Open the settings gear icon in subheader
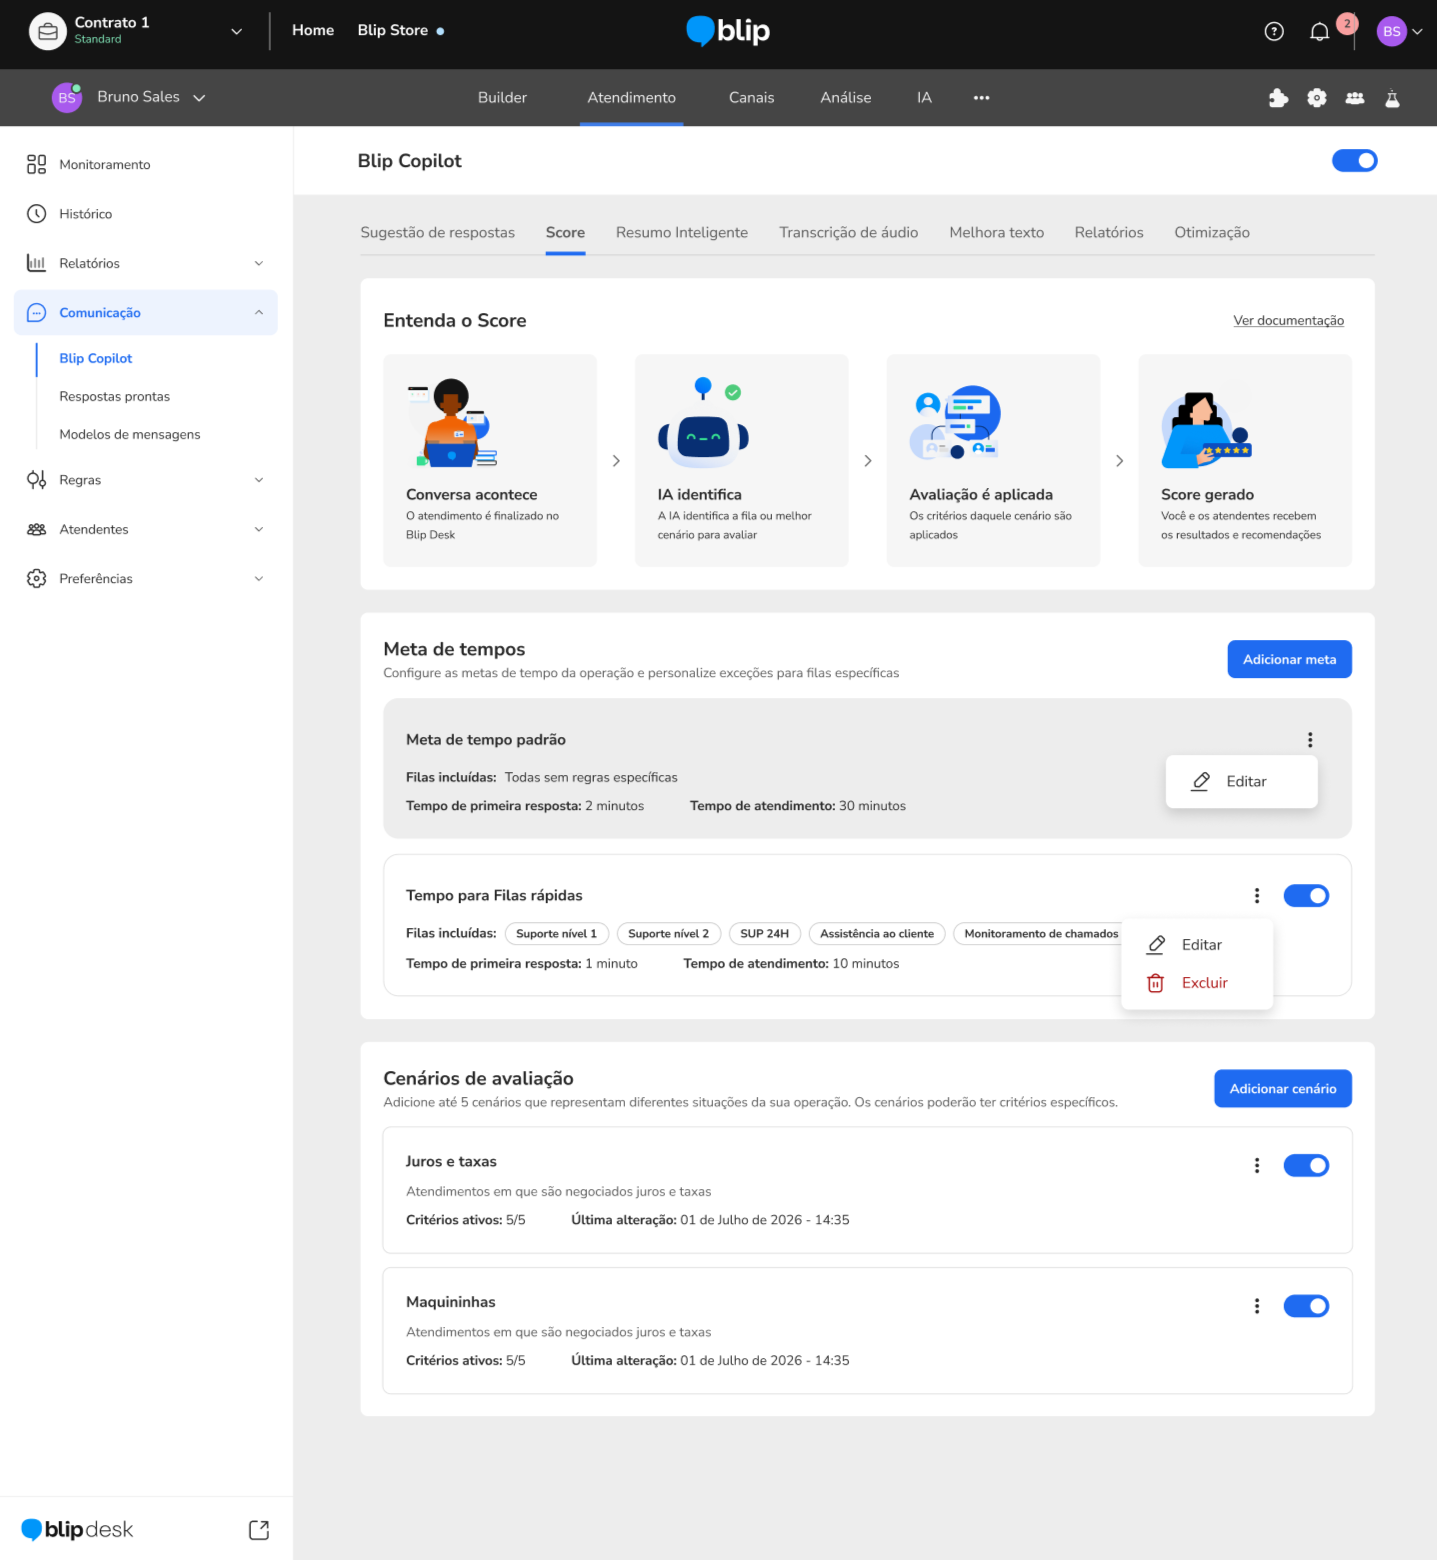Viewport: 1437px width, 1560px height. point(1317,98)
